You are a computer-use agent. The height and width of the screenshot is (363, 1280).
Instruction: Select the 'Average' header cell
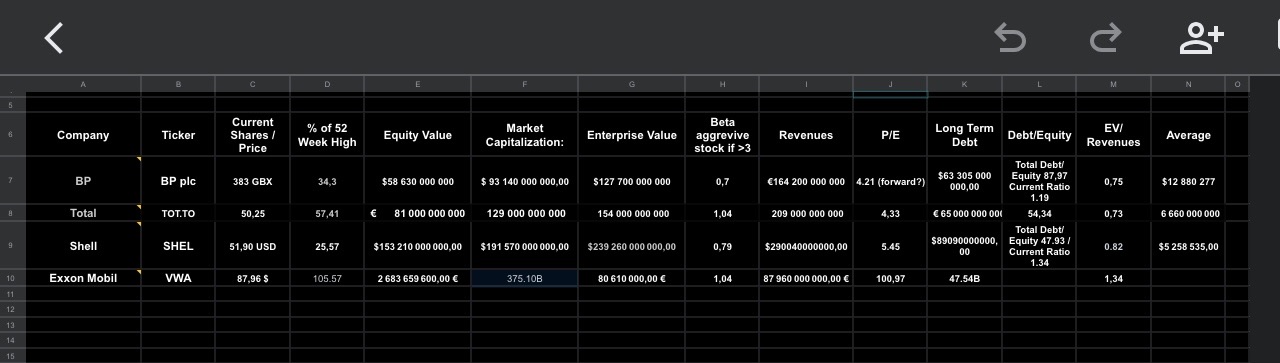click(x=1188, y=135)
